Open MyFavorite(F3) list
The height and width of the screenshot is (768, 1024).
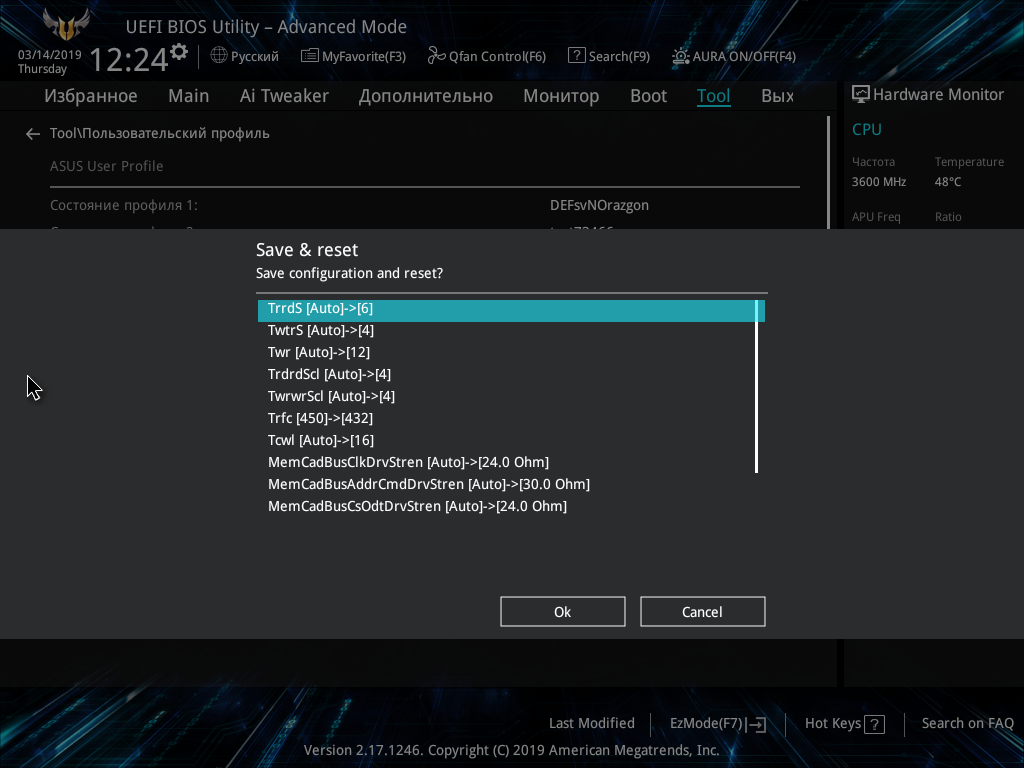(353, 56)
